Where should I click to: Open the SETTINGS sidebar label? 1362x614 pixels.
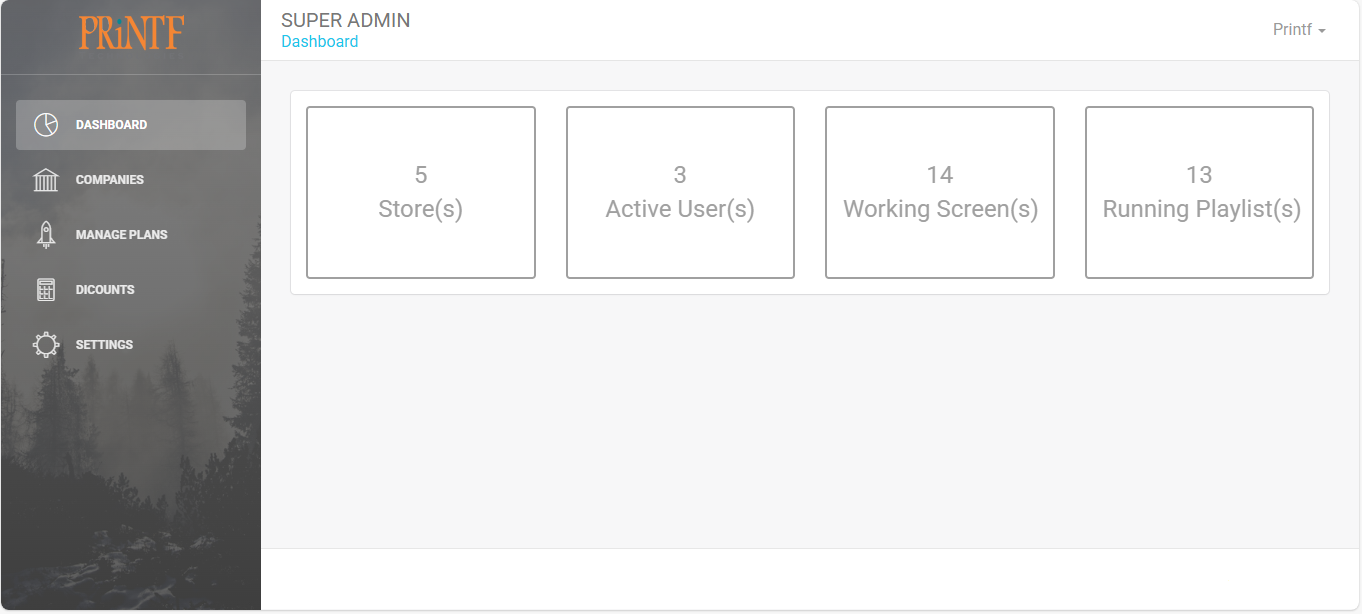[x=104, y=345]
